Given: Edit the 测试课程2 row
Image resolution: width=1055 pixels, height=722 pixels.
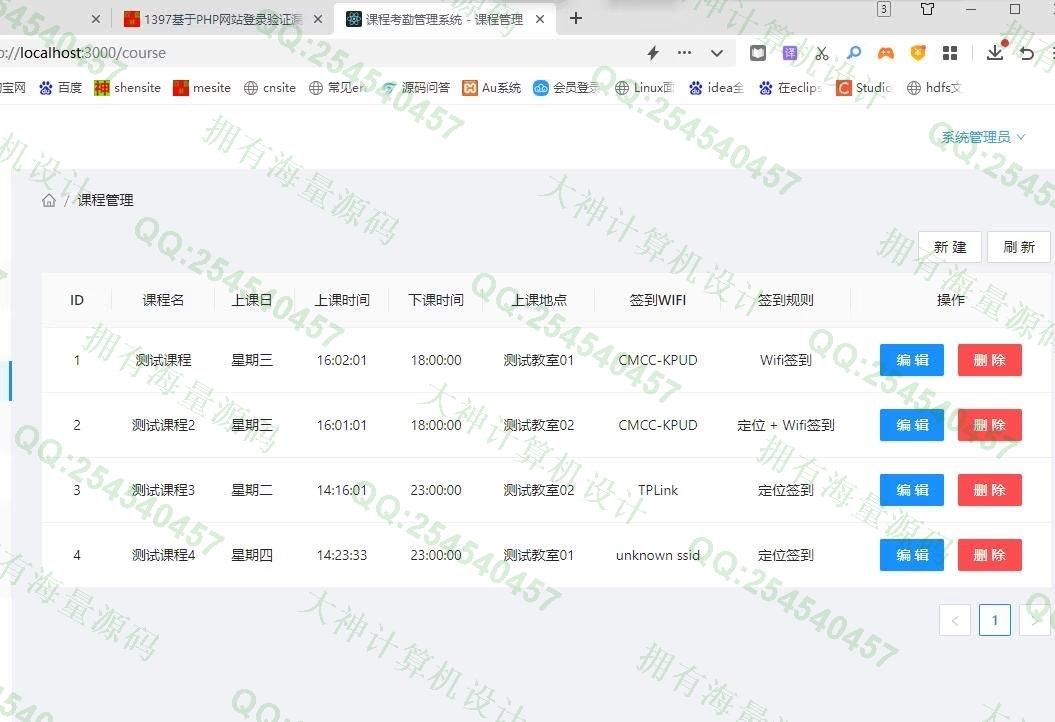Looking at the screenshot, I should point(912,425).
